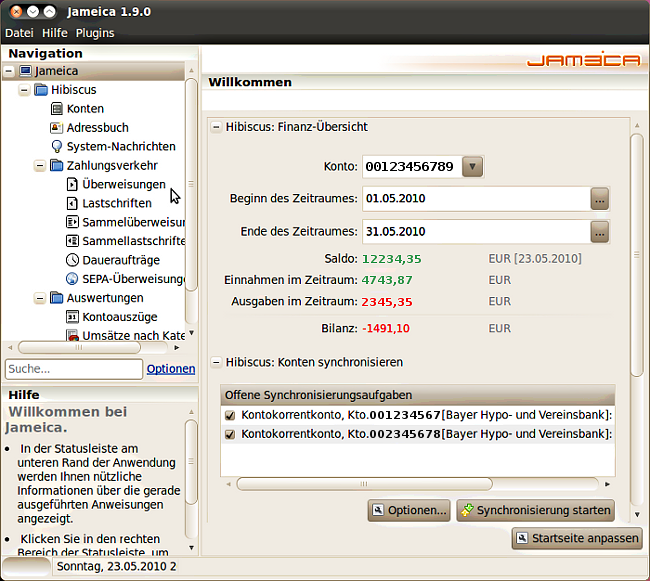Click Offene Synchronisierungsaufgaben column header
This screenshot has height=581, width=650.
click(x=418, y=395)
